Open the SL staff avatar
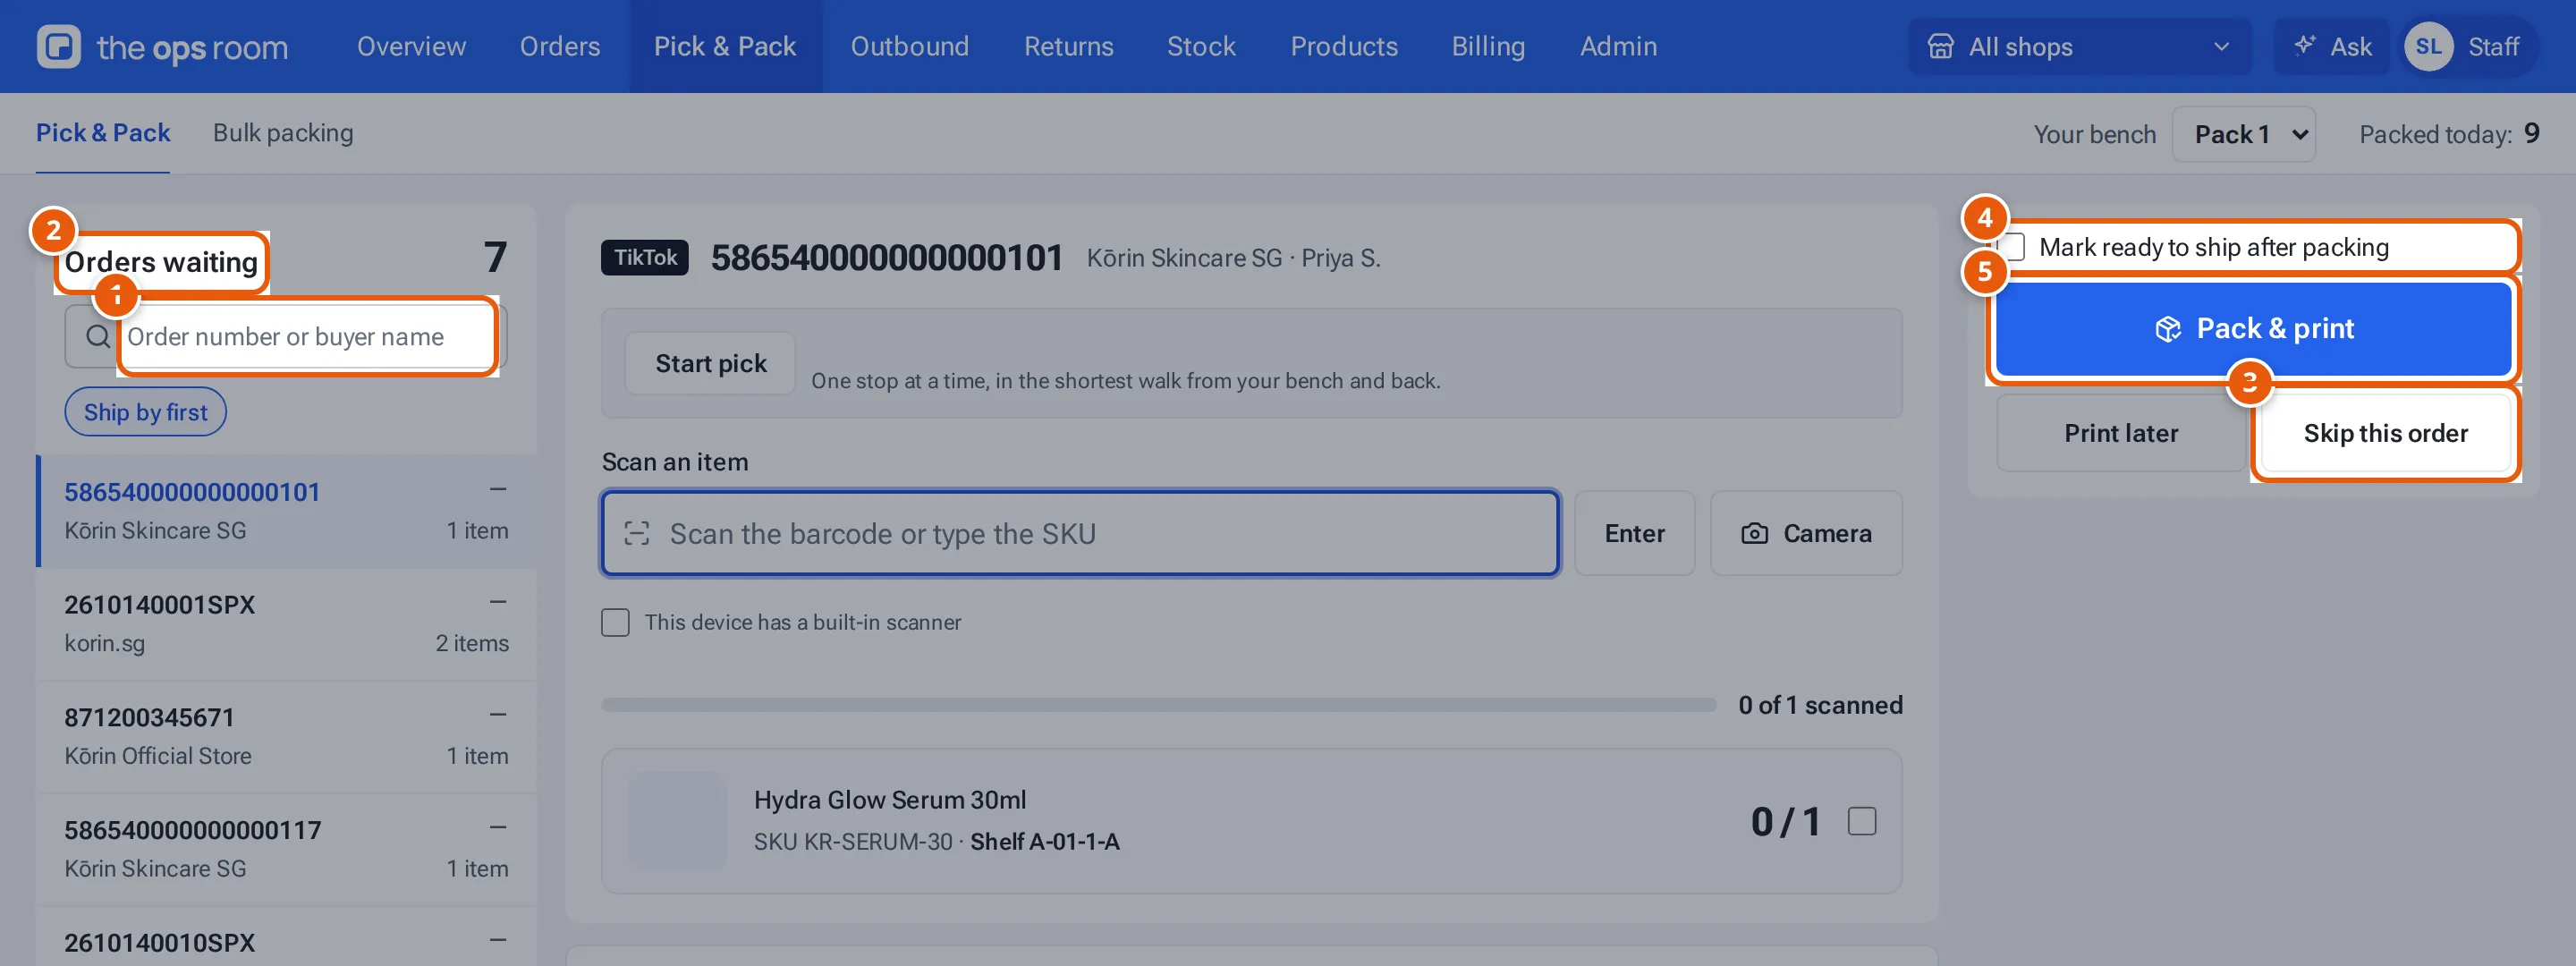 pyautogui.click(x=2429, y=46)
